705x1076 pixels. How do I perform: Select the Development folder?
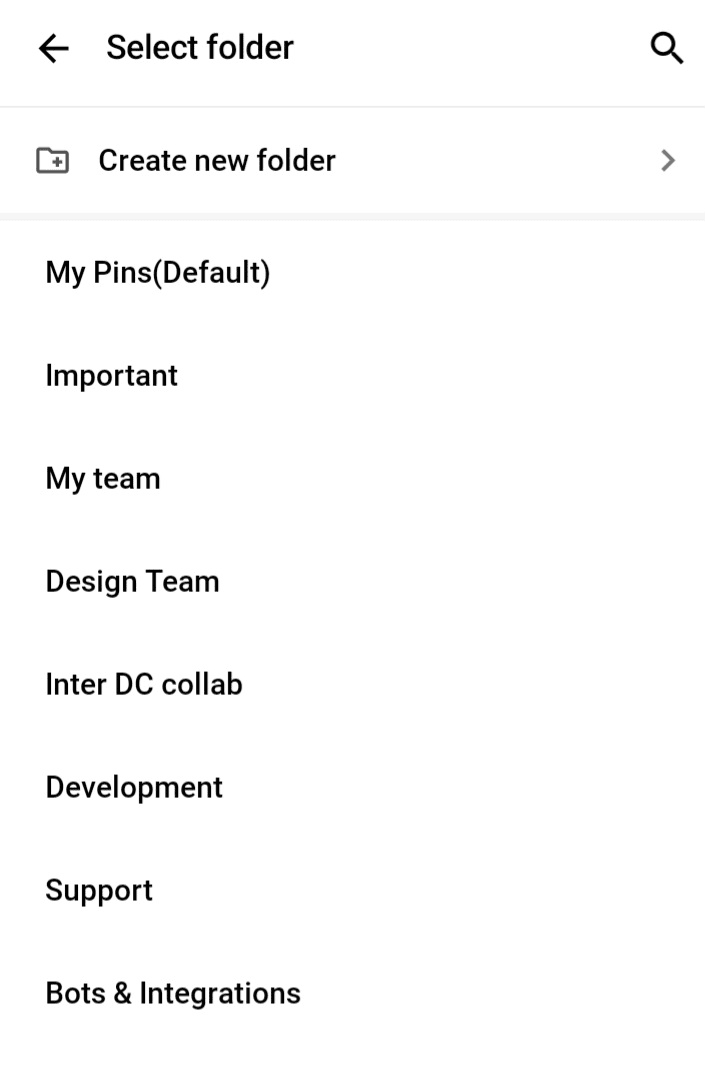[352, 787]
